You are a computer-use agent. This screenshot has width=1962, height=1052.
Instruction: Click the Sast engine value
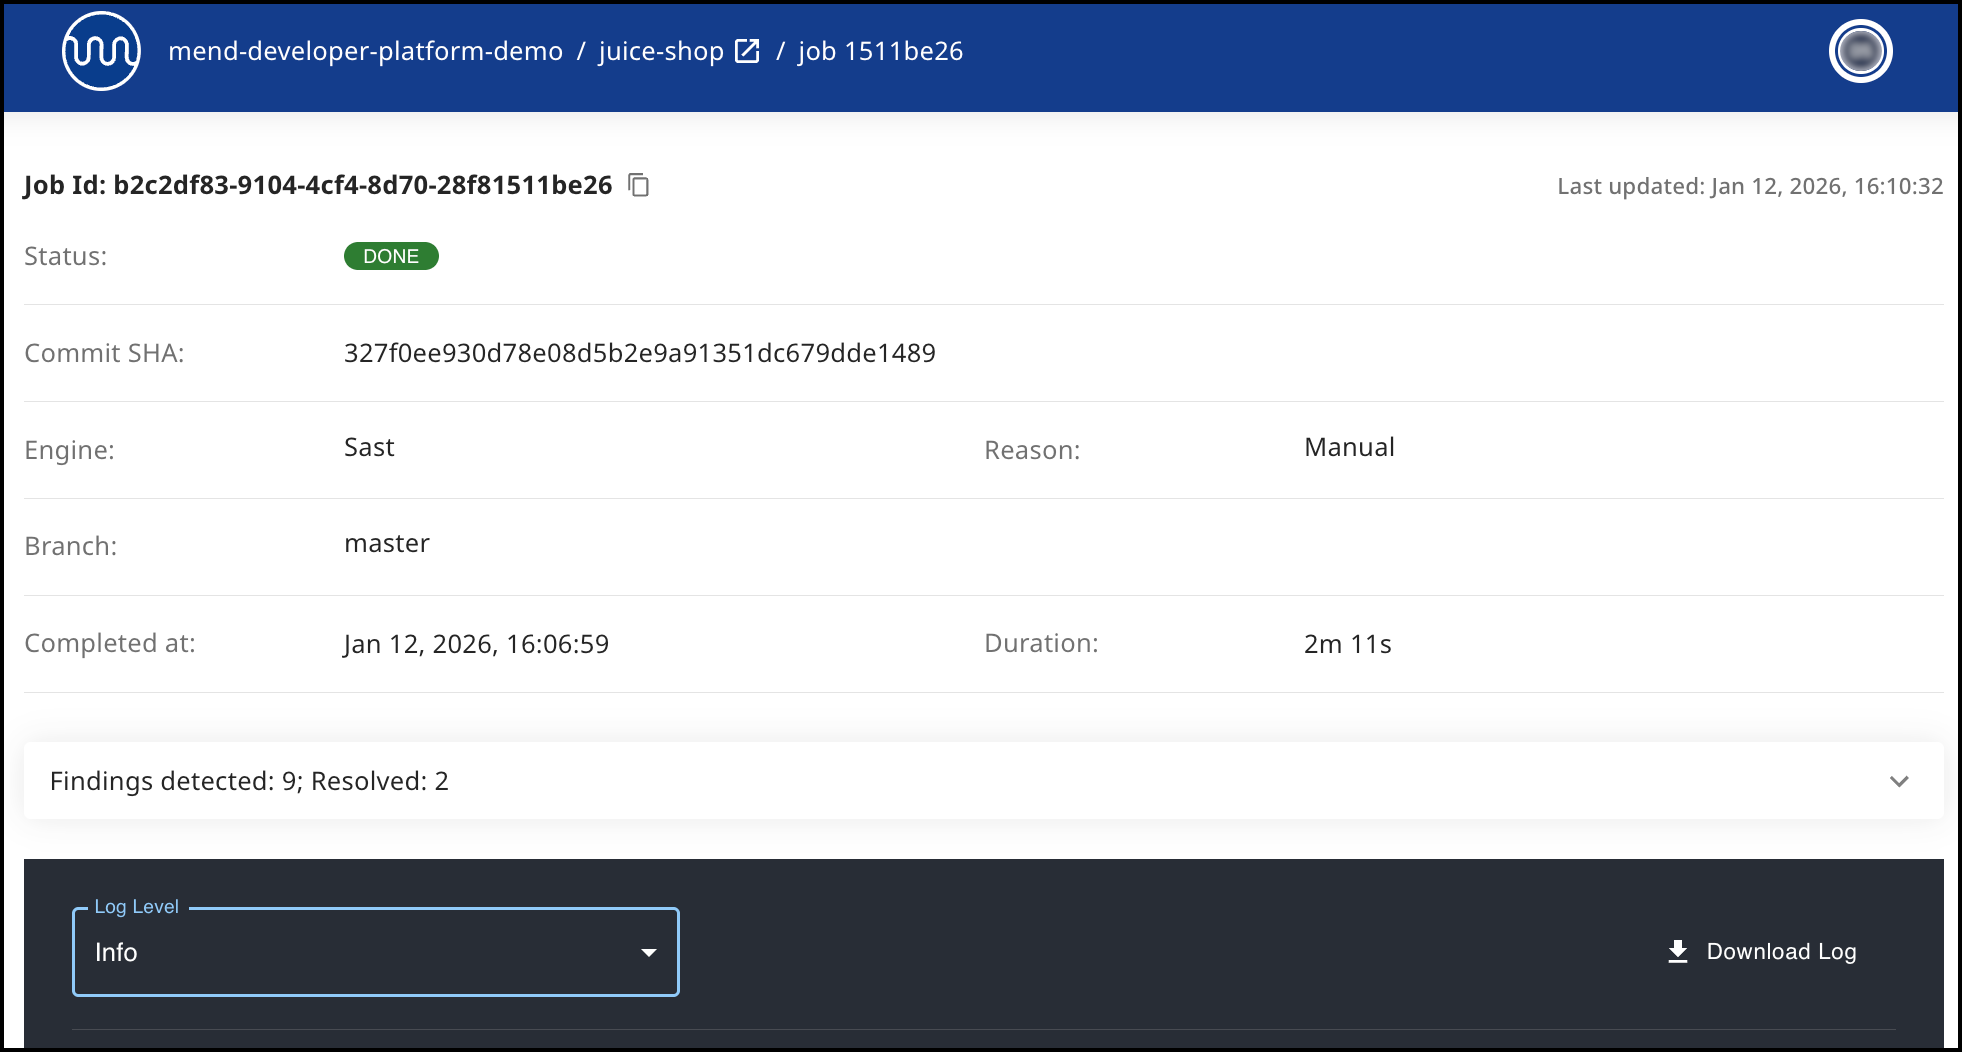pyautogui.click(x=369, y=447)
